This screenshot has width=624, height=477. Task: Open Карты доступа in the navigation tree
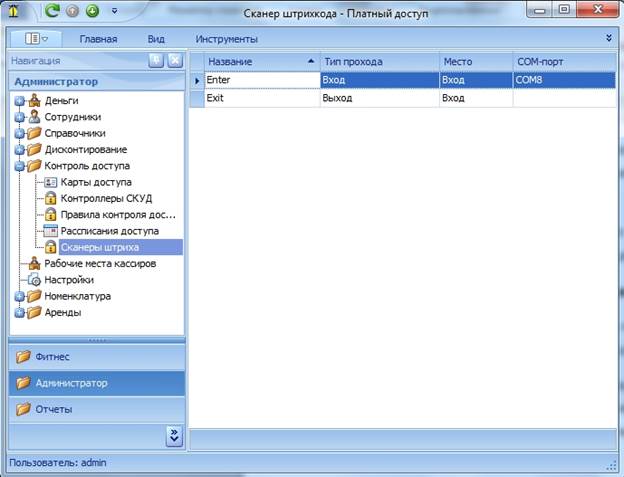[x=95, y=182]
